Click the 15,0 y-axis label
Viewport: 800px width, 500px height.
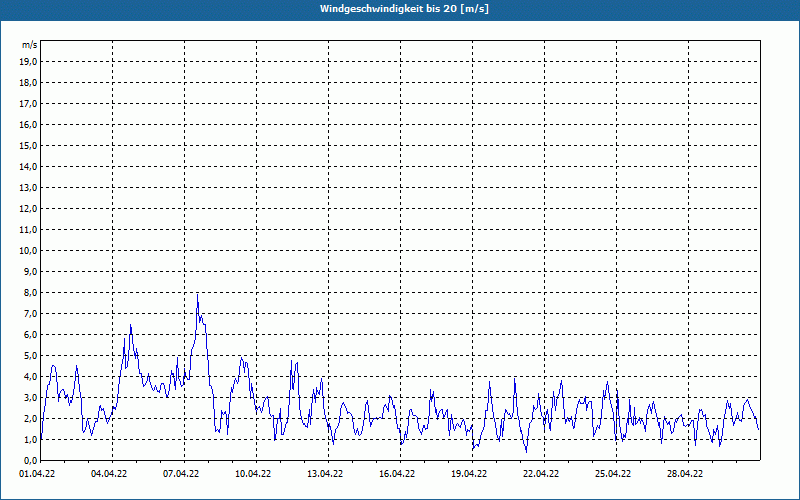pyautogui.click(x=28, y=145)
